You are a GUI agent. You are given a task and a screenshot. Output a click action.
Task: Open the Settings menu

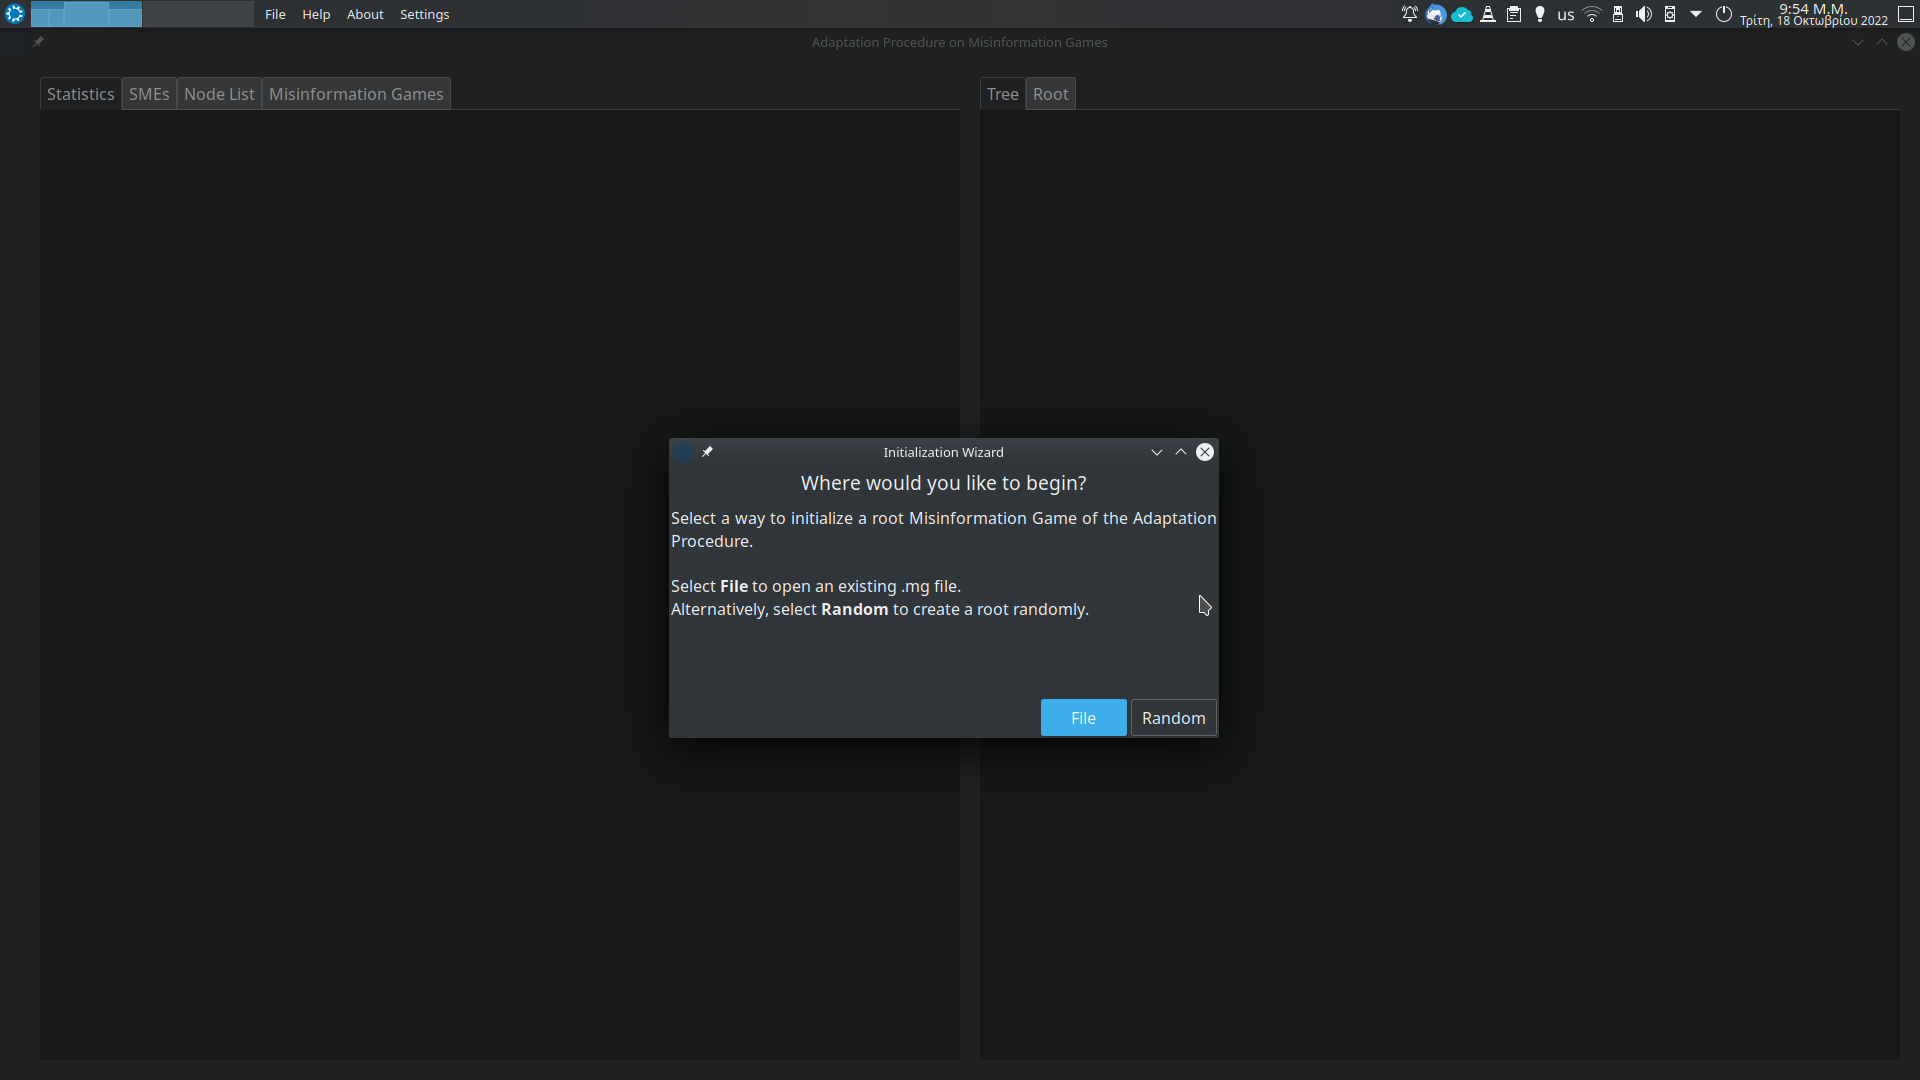click(424, 14)
